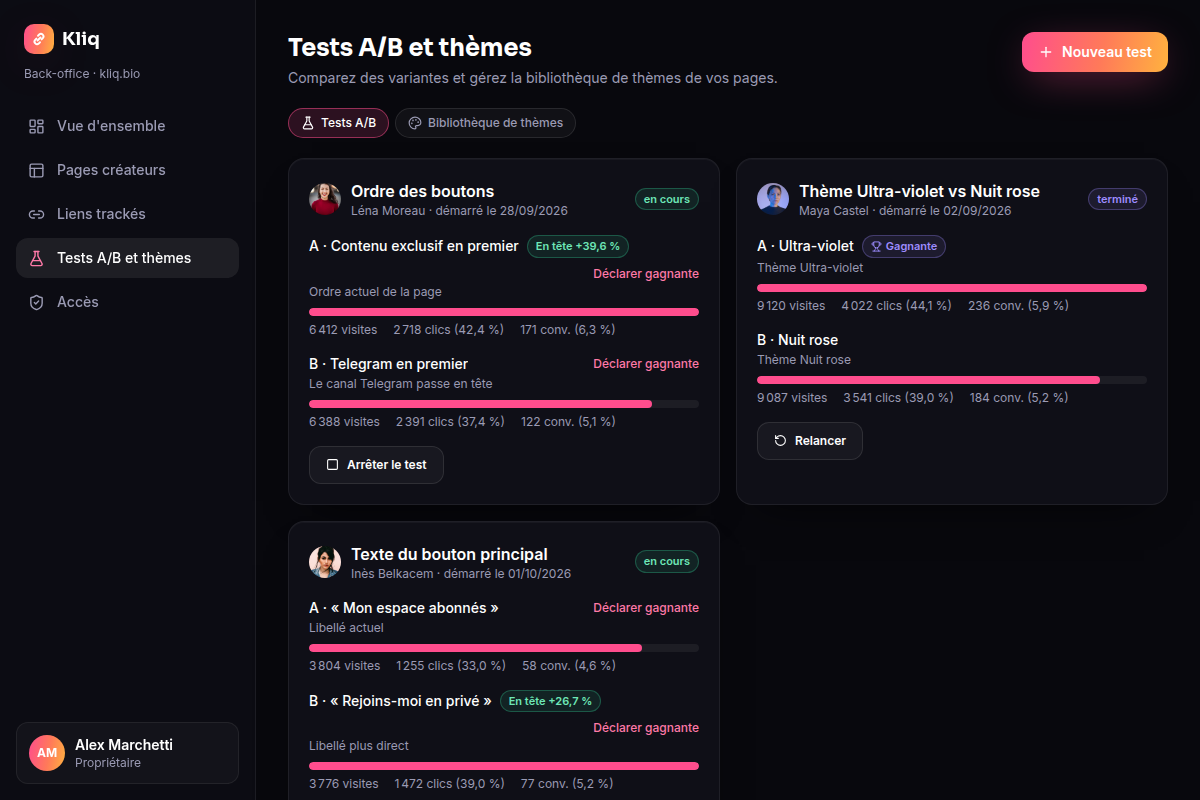Click the Kliq logo icon

tap(38, 39)
